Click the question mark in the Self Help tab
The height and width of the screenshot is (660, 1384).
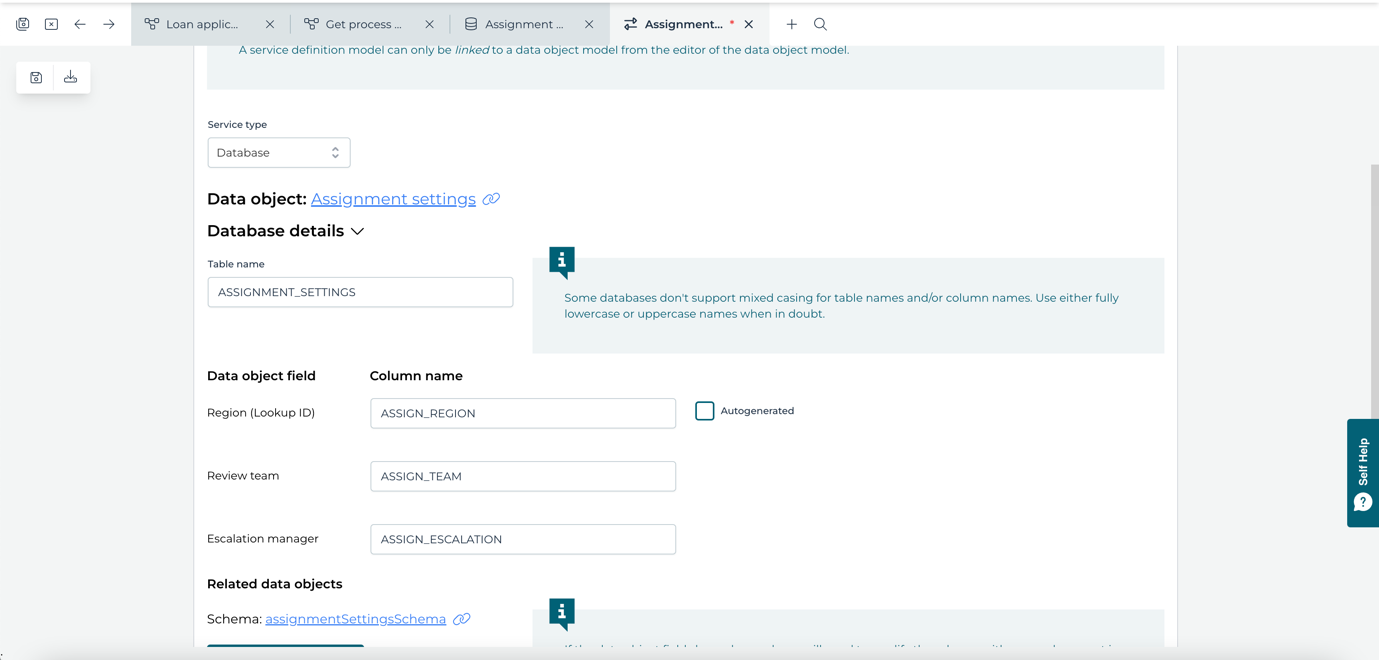[1362, 503]
